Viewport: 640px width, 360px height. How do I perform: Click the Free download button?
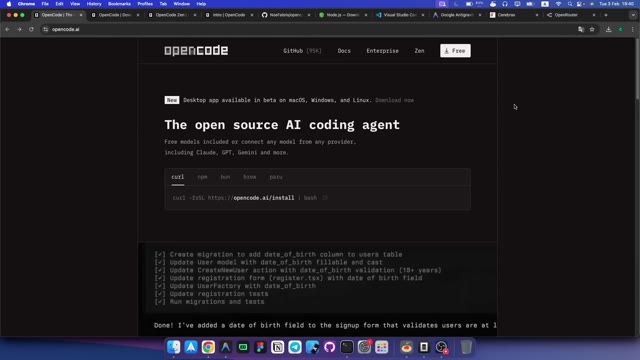tap(455, 51)
